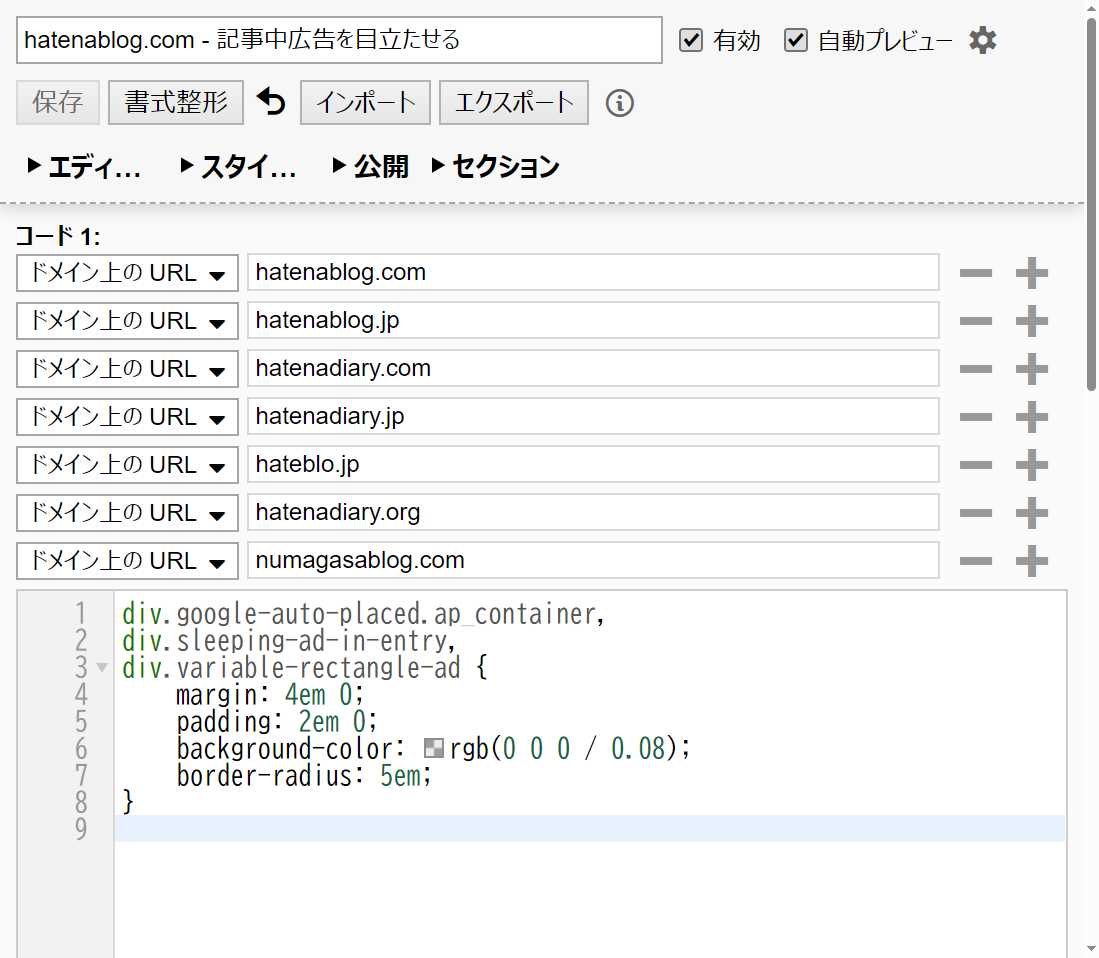Click the style name input field
1099x958 pixels.
(339, 40)
